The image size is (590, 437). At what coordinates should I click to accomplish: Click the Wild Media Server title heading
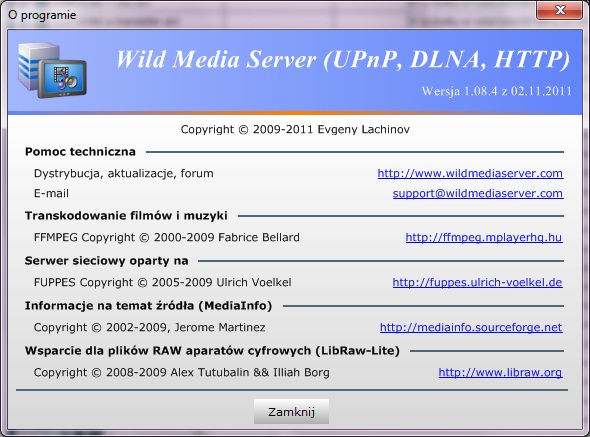[343, 59]
